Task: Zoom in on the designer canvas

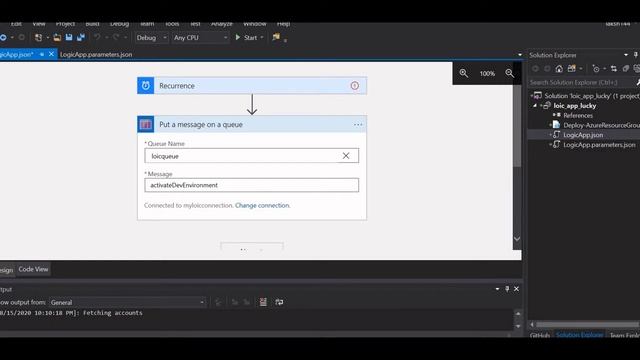Action: [464, 73]
